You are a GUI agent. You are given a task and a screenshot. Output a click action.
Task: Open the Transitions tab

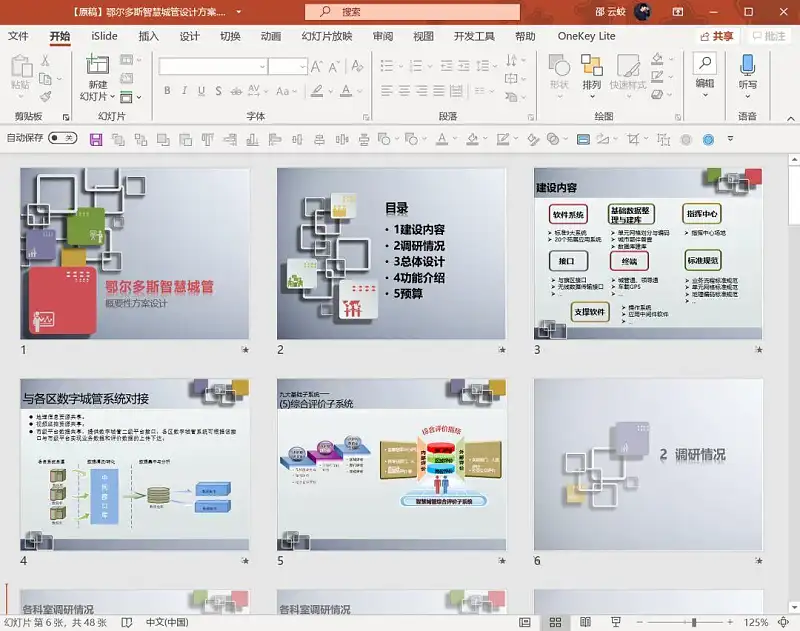[x=230, y=36]
